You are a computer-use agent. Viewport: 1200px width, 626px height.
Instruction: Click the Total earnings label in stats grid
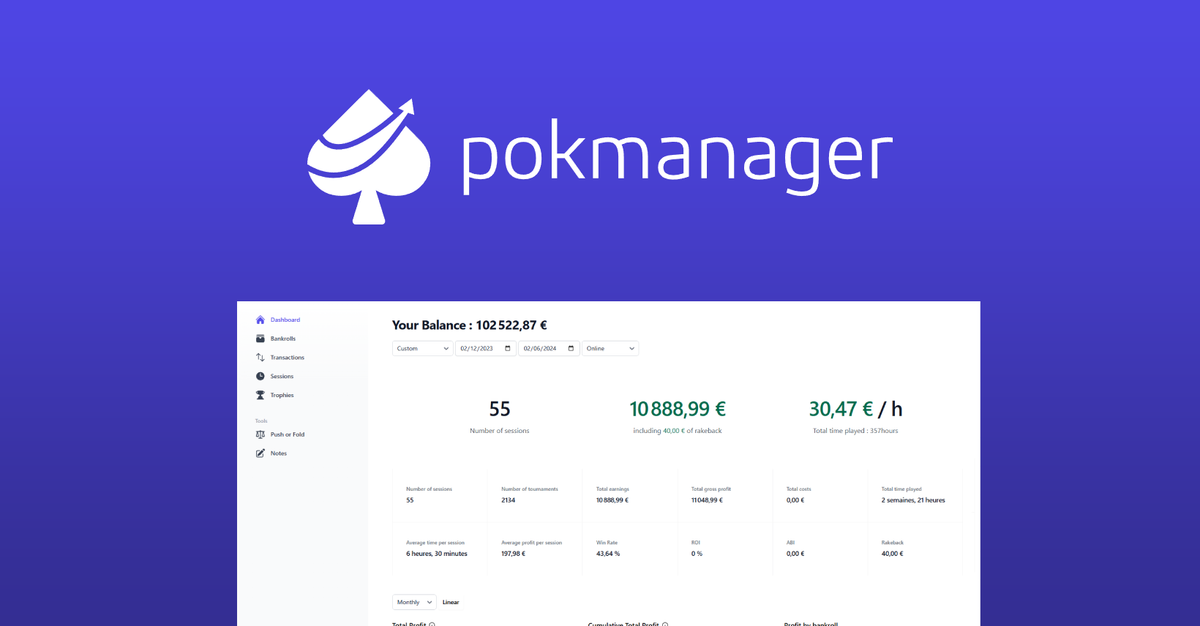(613, 489)
